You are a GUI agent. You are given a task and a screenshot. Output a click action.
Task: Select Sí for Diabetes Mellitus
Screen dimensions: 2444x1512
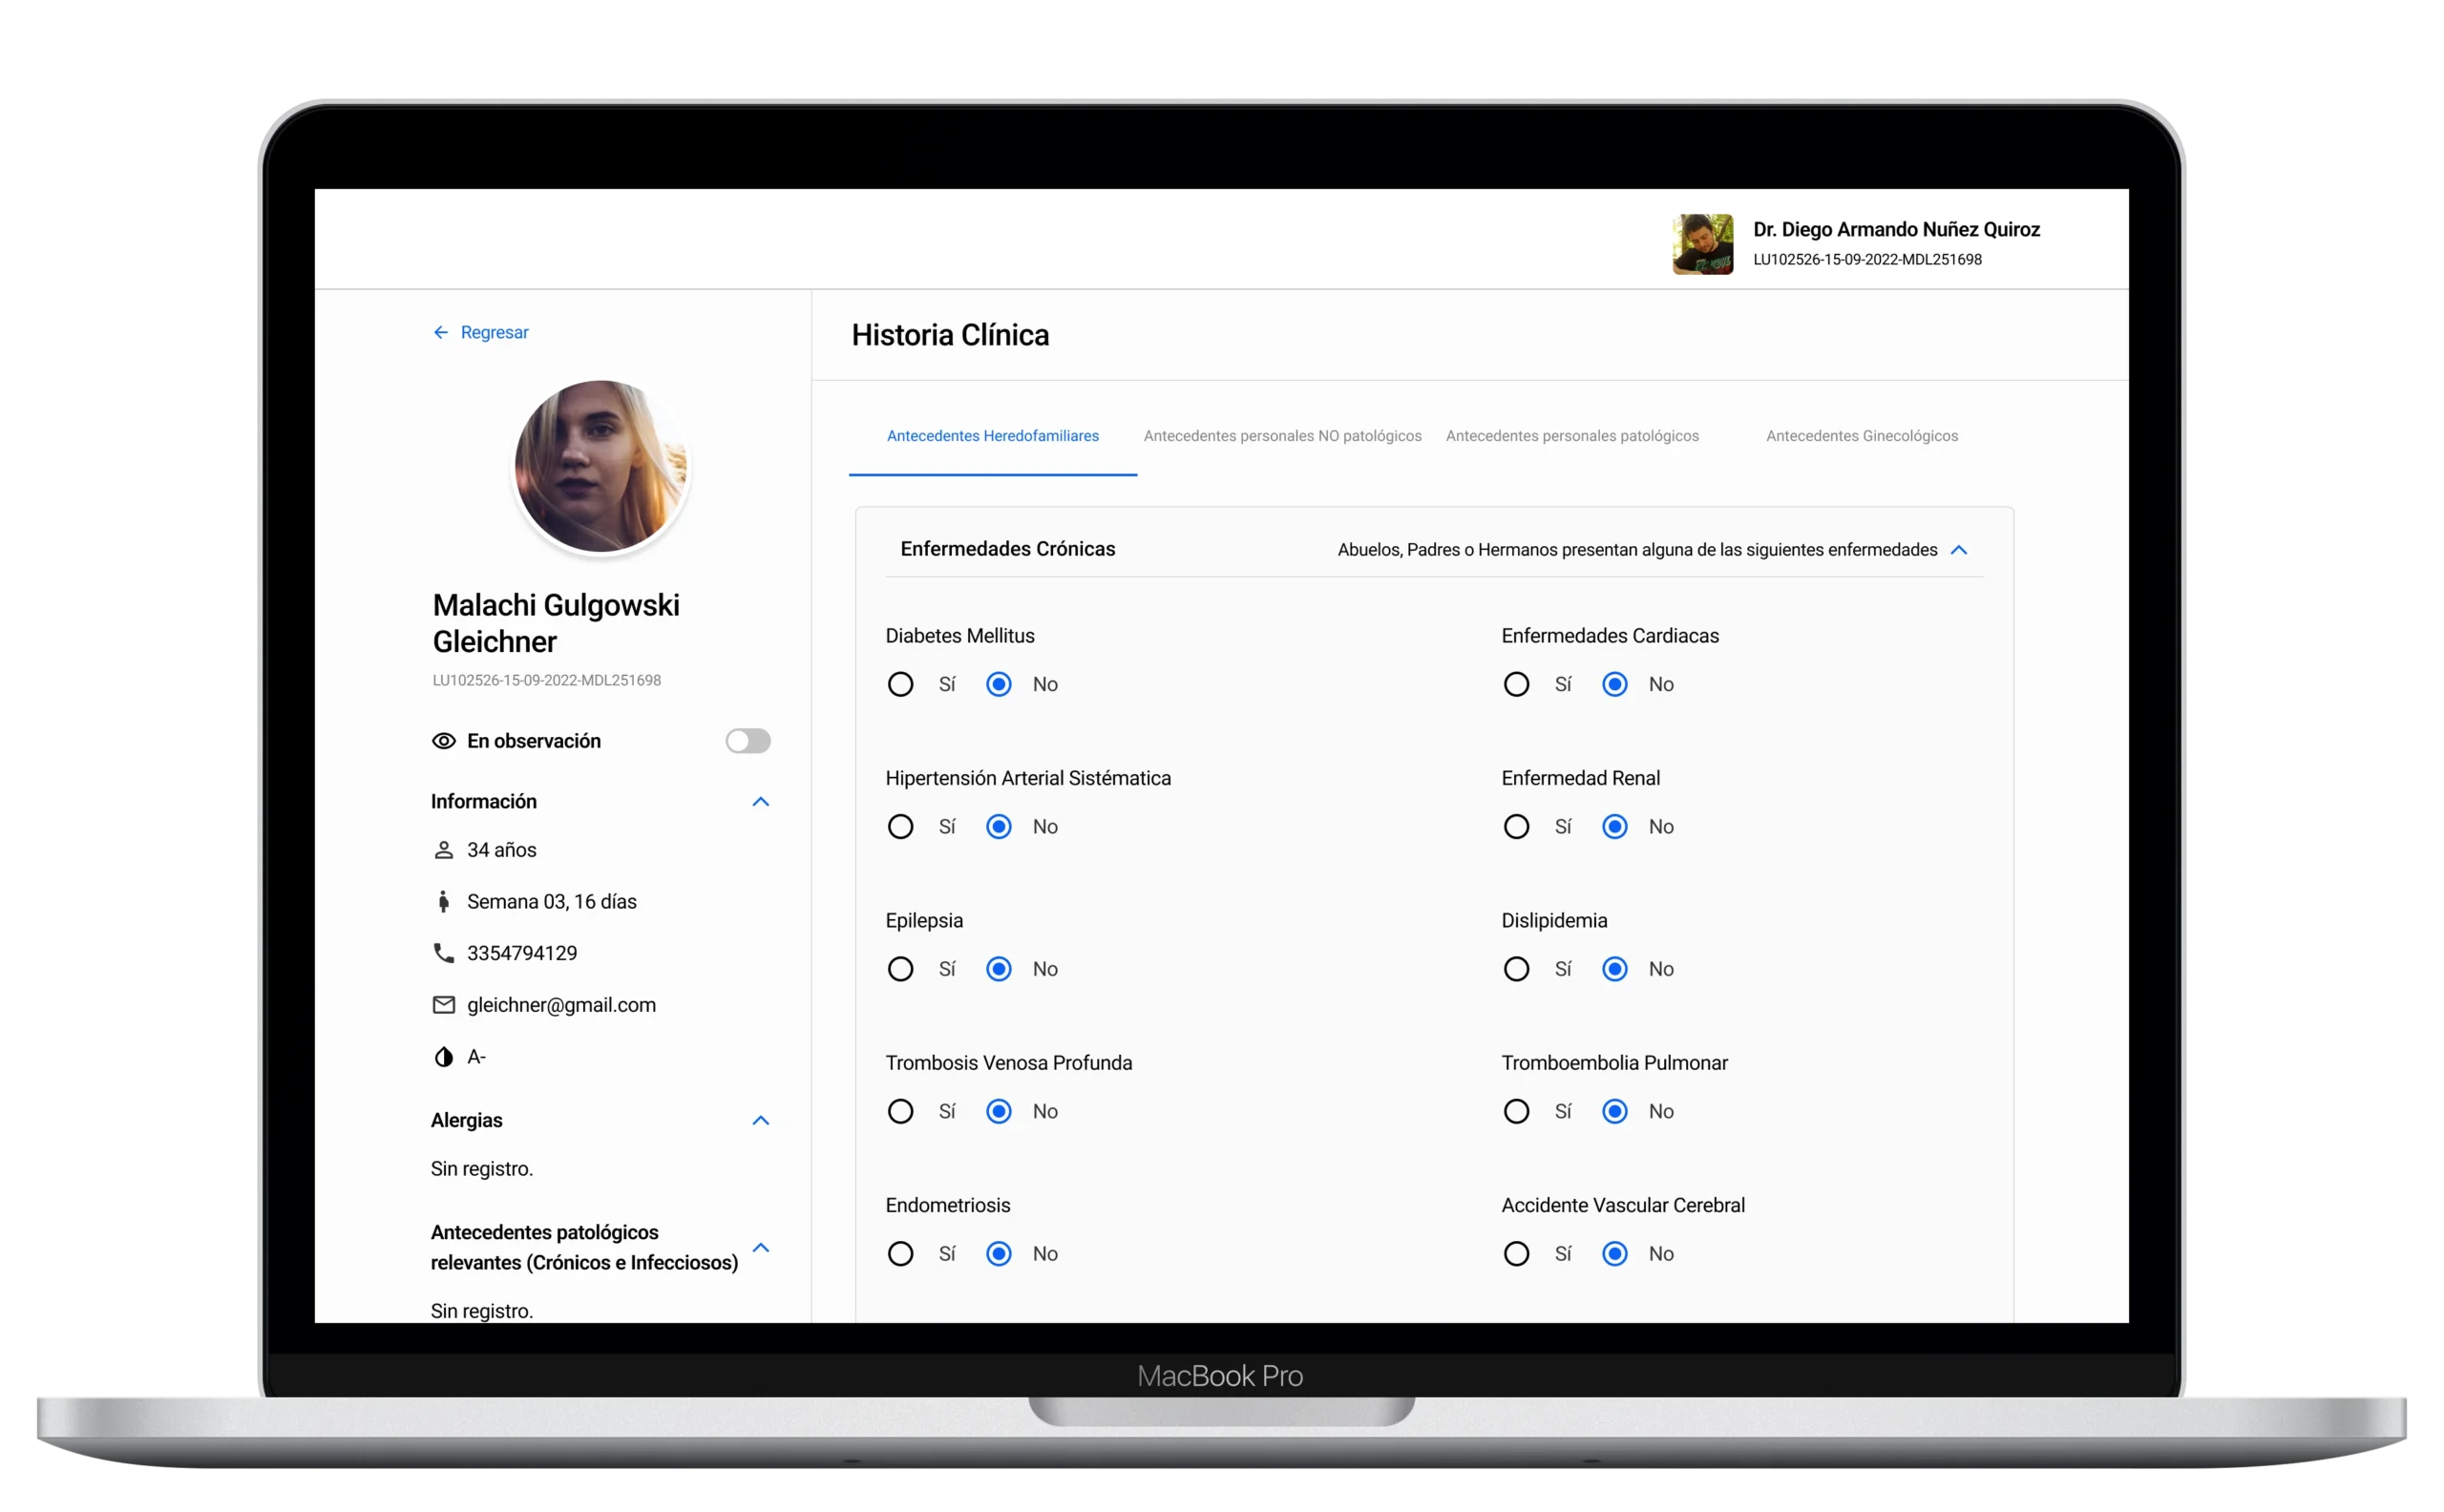(900, 684)
